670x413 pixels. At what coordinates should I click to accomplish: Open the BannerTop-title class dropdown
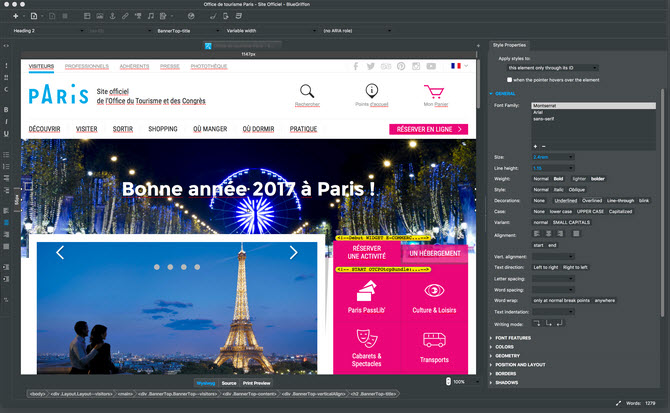click(x=187, y=31)
